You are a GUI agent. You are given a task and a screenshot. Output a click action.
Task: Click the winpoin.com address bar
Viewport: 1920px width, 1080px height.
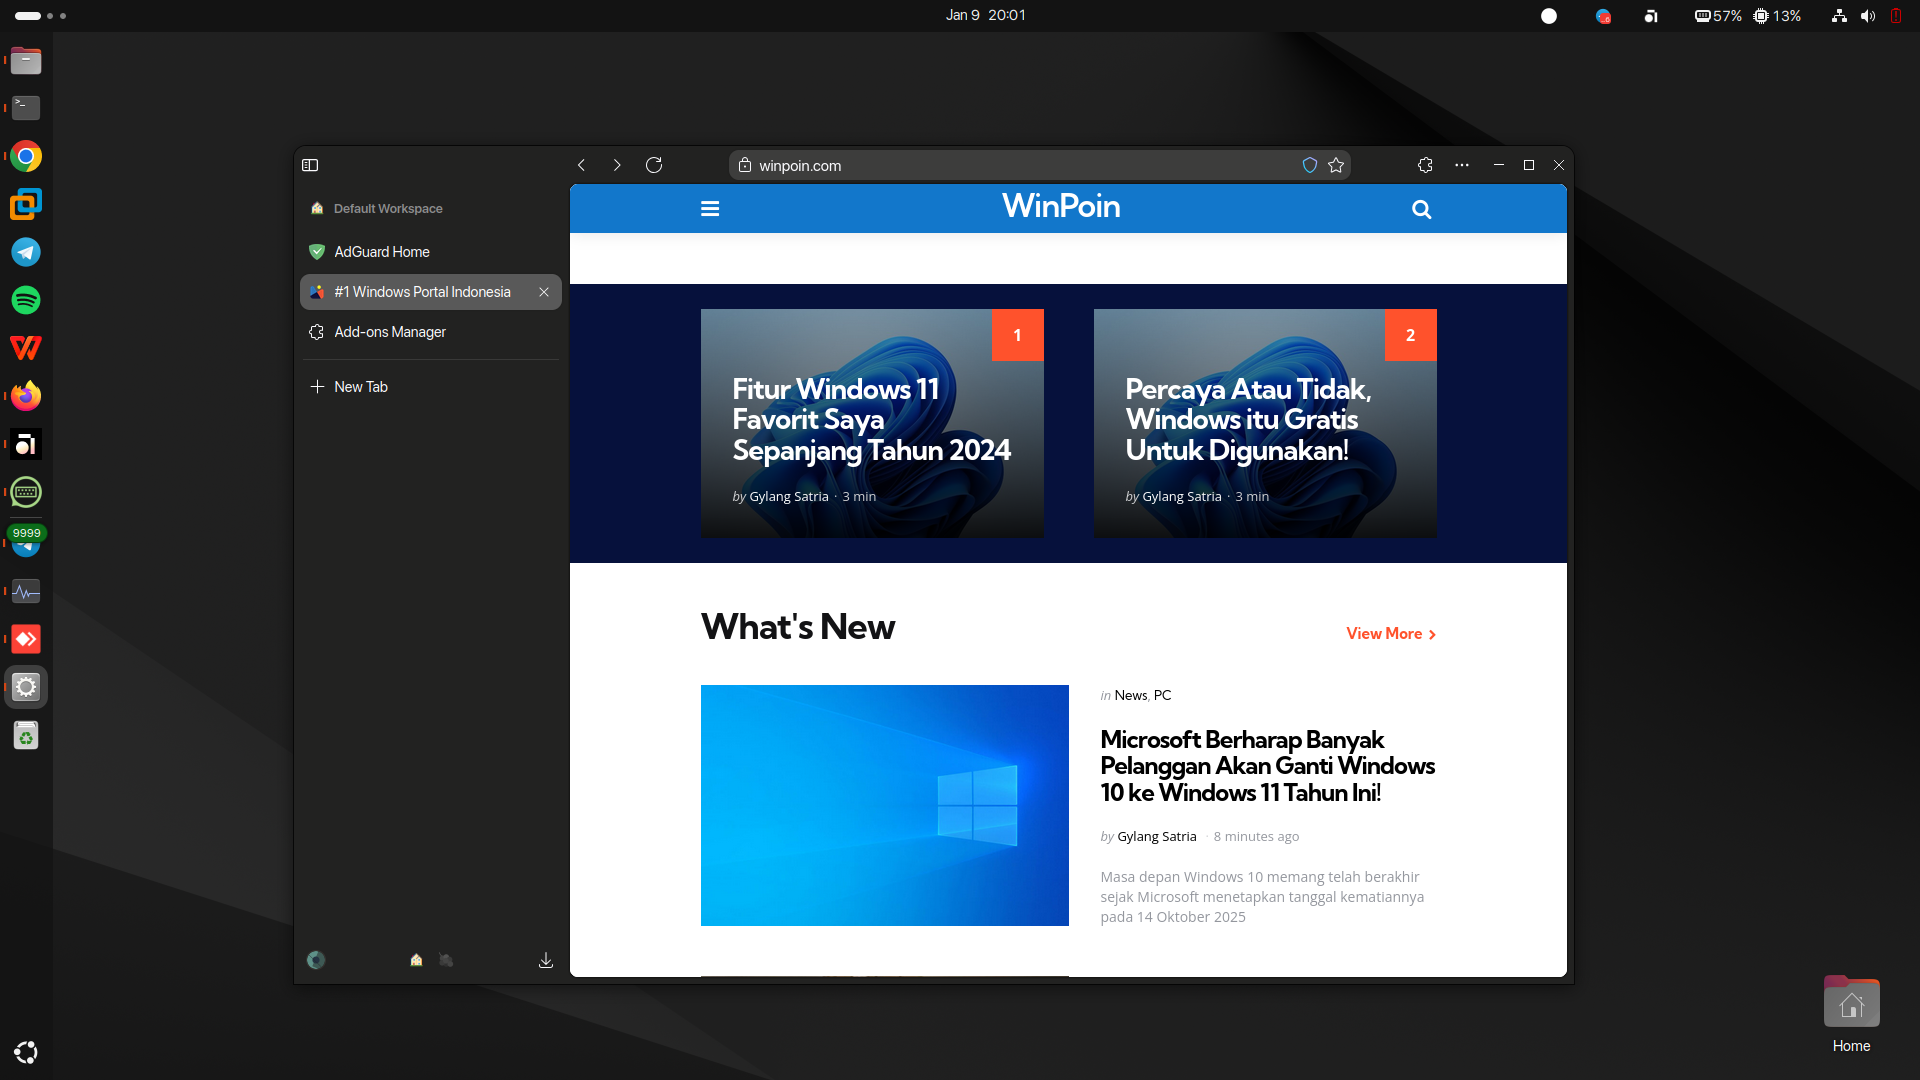(x=1000, y=165)
